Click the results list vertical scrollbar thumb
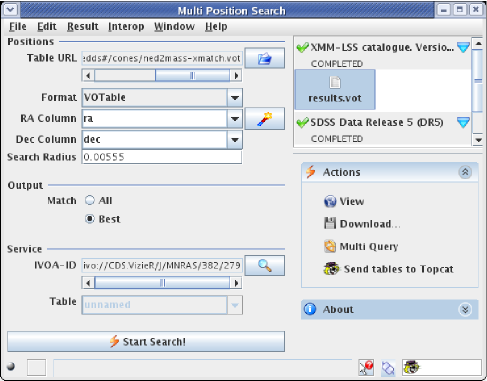This screenshot has height=381, width=487. tap(478, 81)
